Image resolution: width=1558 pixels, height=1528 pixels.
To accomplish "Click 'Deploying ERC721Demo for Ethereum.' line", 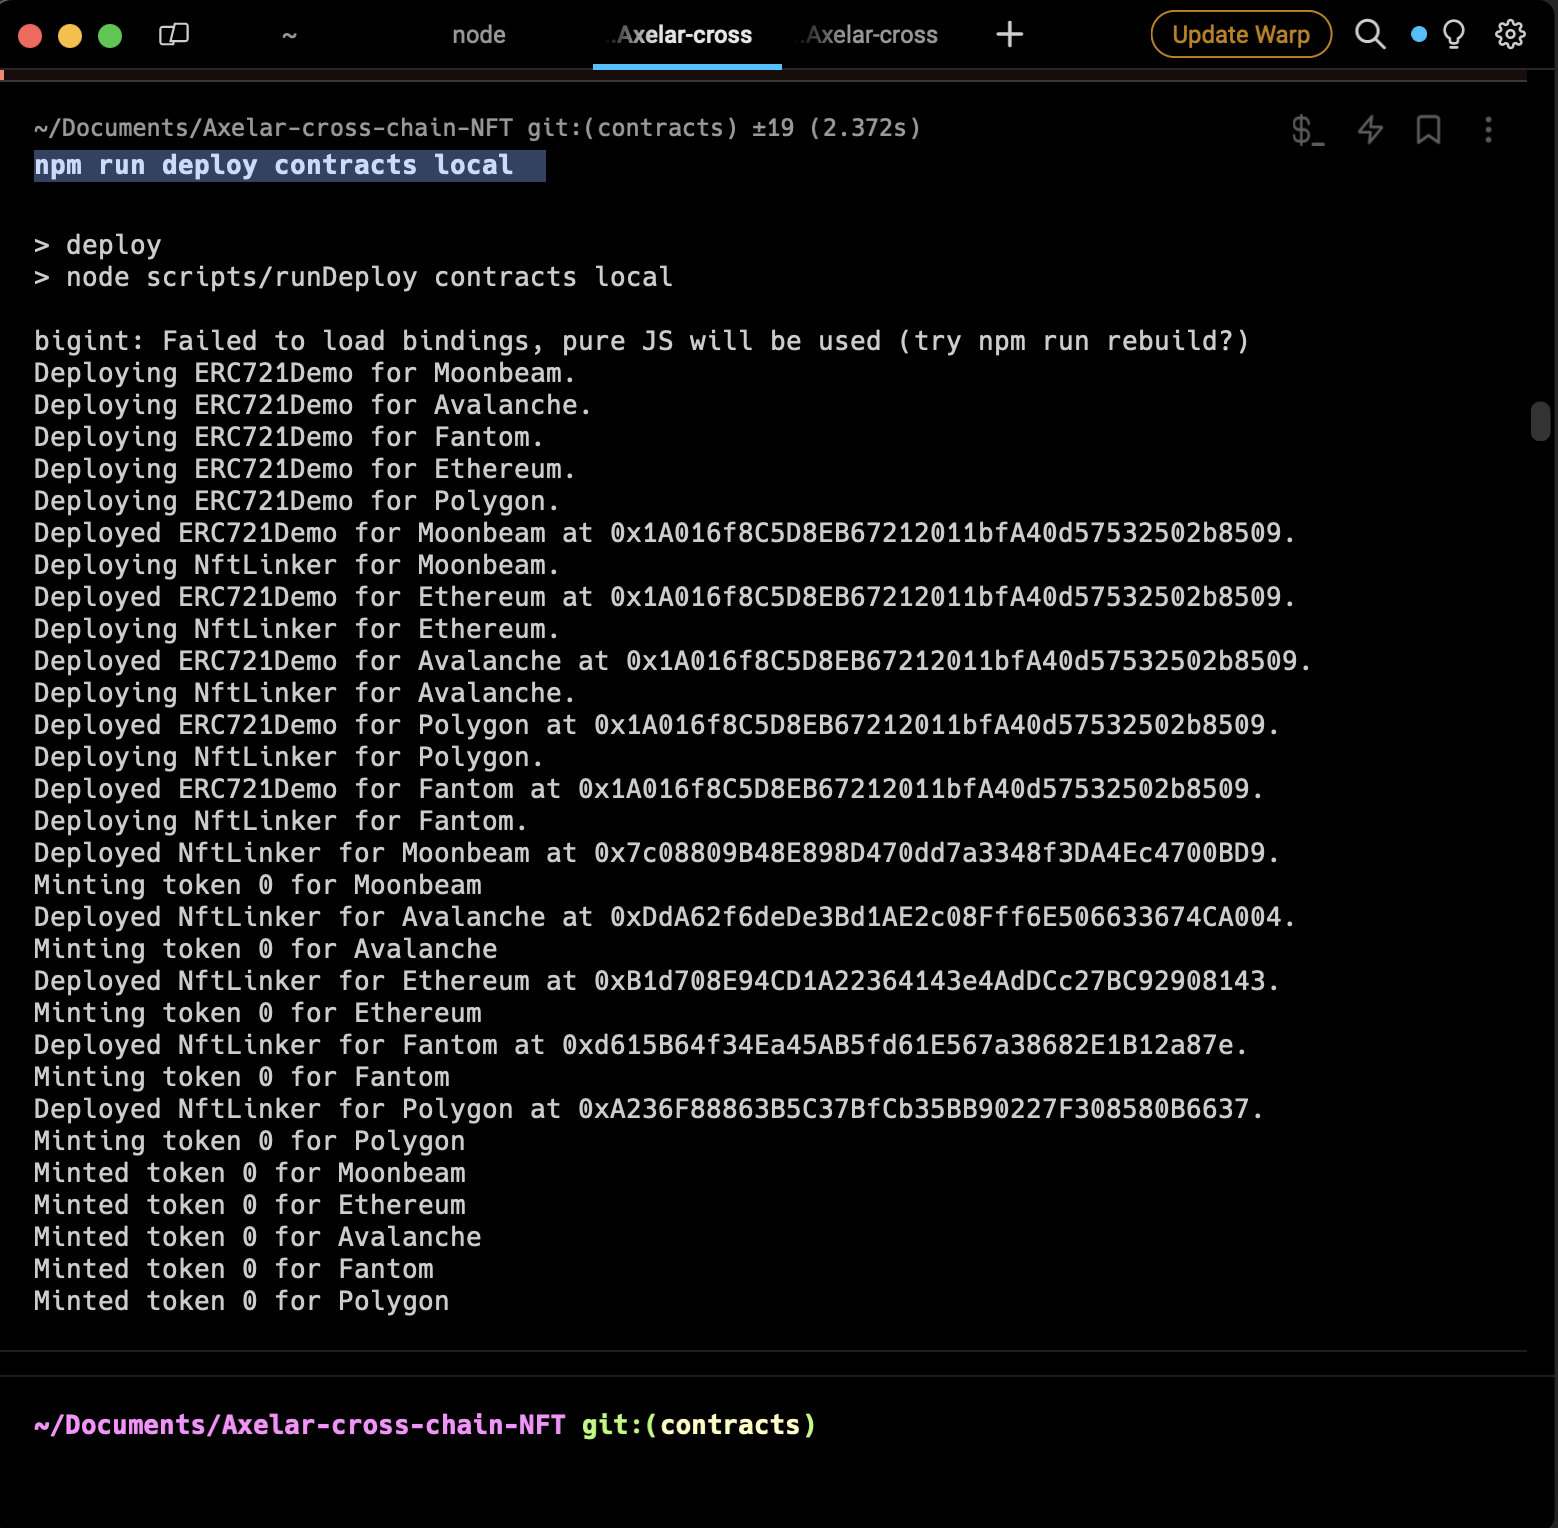I will (x=305, y=469).
